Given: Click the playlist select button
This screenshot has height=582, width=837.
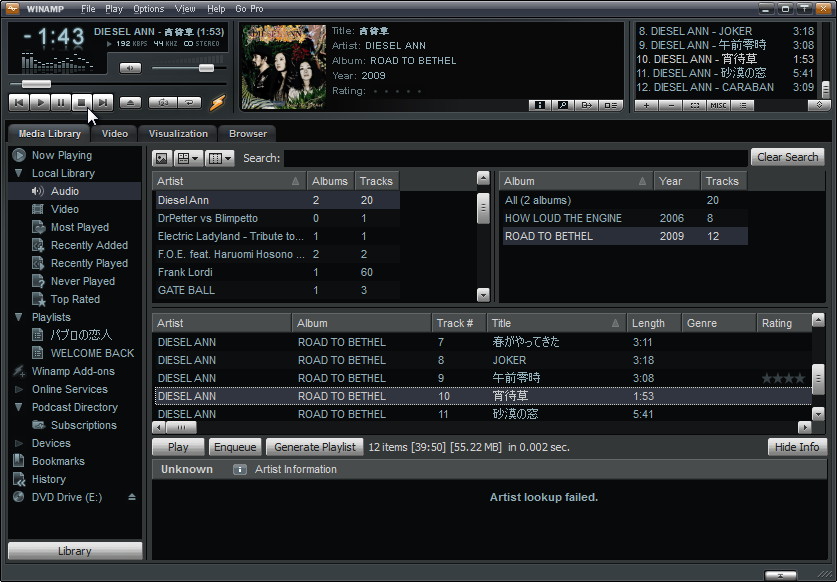Looking at the screenshot, I should [x=694, y=106].
